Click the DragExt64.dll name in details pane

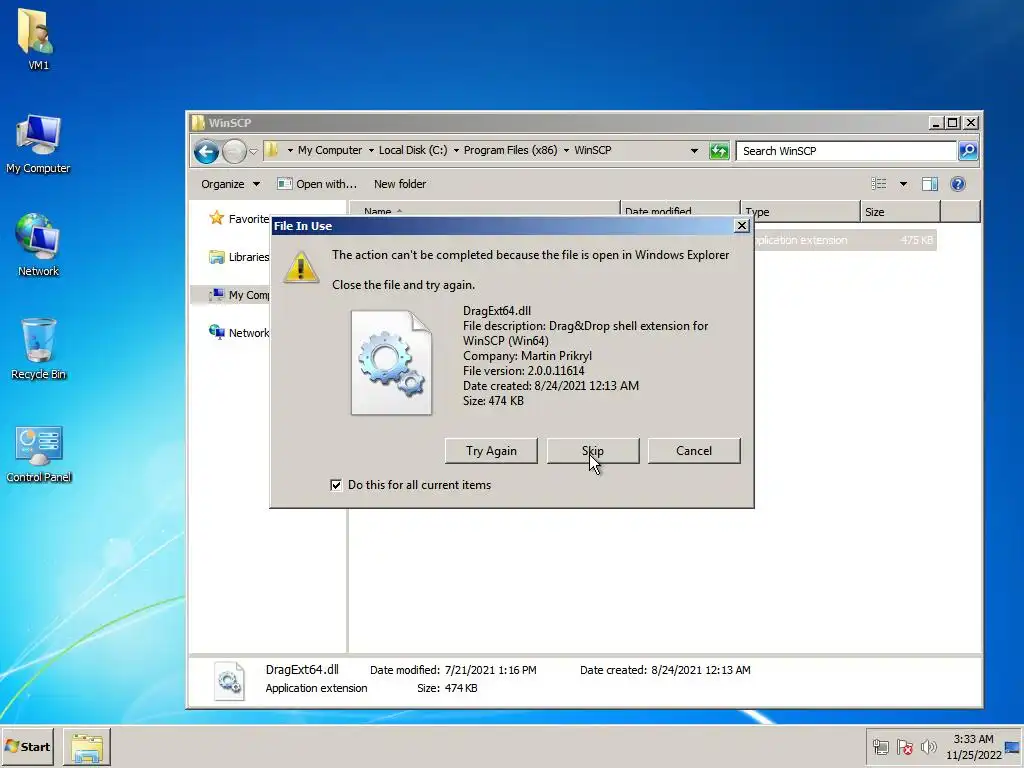coord(302,669)
